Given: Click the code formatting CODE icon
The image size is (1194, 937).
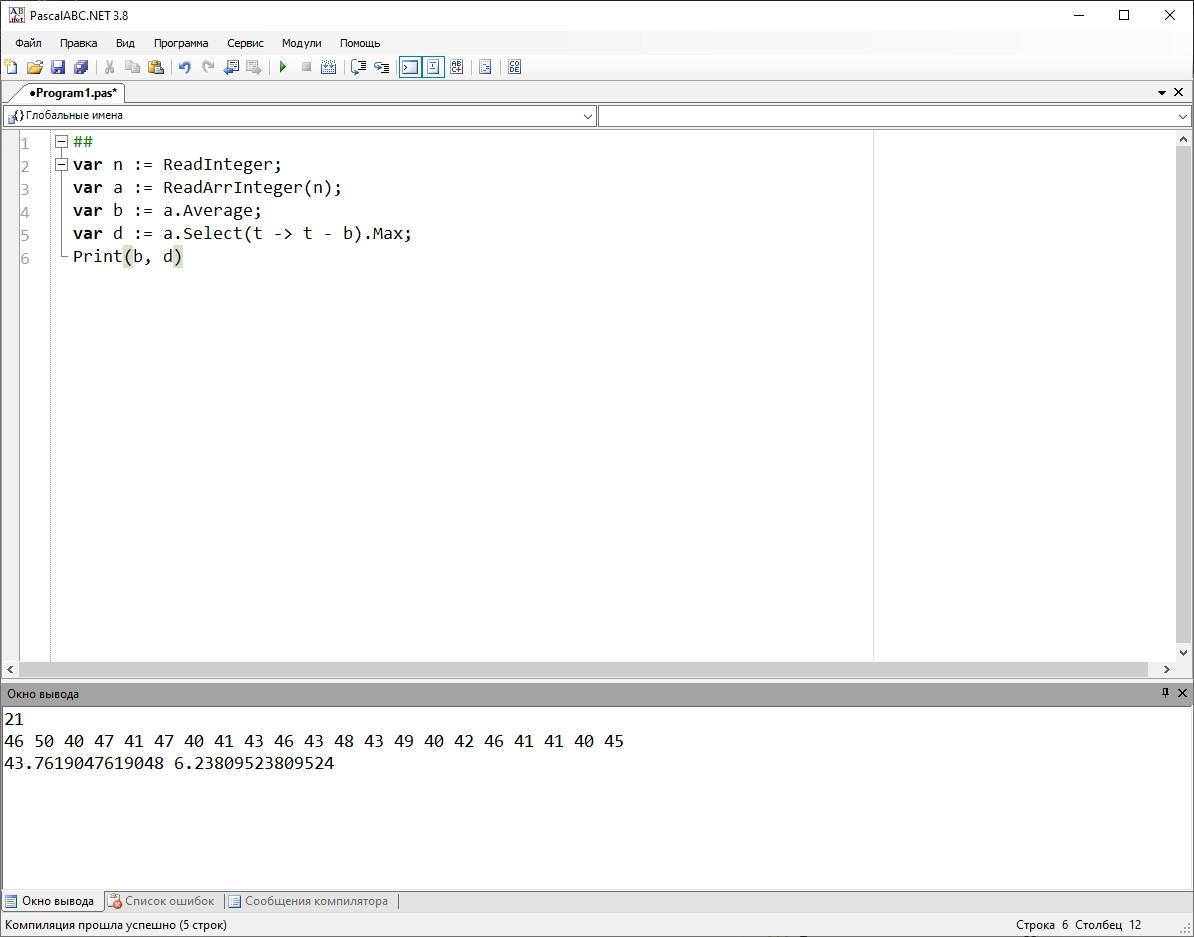Looking at the screenshot, I should click(x=514, y=67).
